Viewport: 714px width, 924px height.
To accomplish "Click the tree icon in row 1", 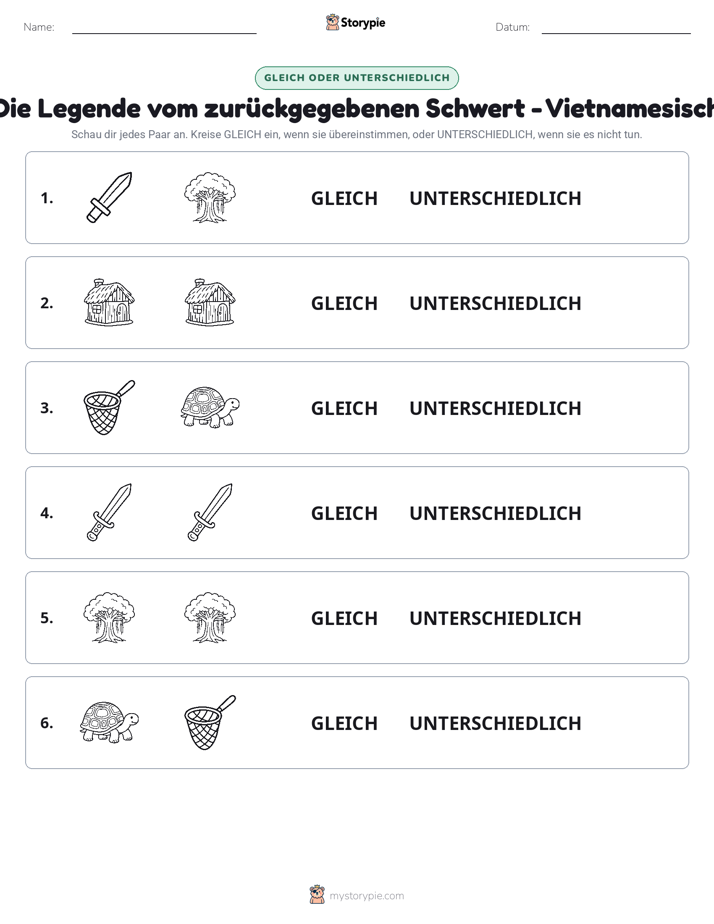I will tap(210, 197).
